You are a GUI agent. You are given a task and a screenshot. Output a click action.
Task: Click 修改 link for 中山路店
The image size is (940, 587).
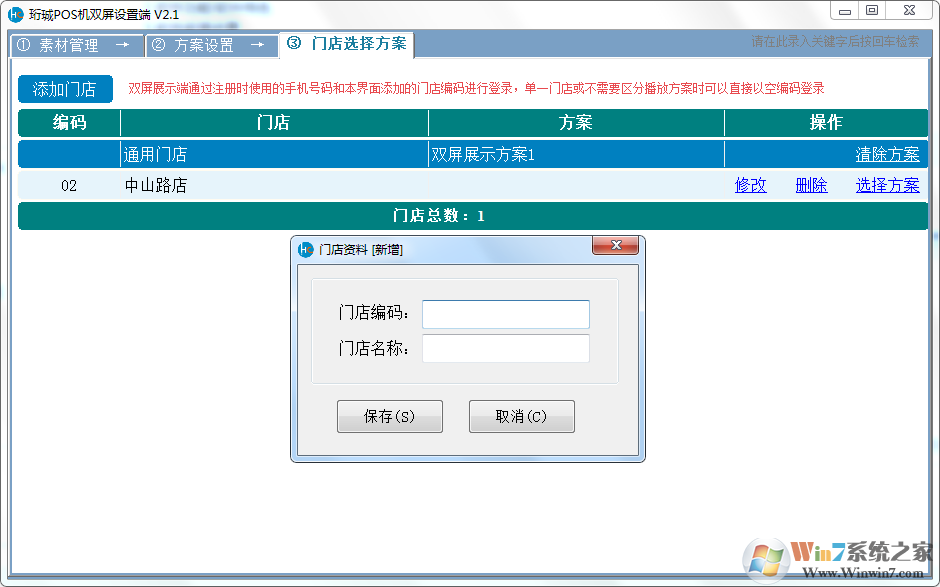(x=750, y=185)
